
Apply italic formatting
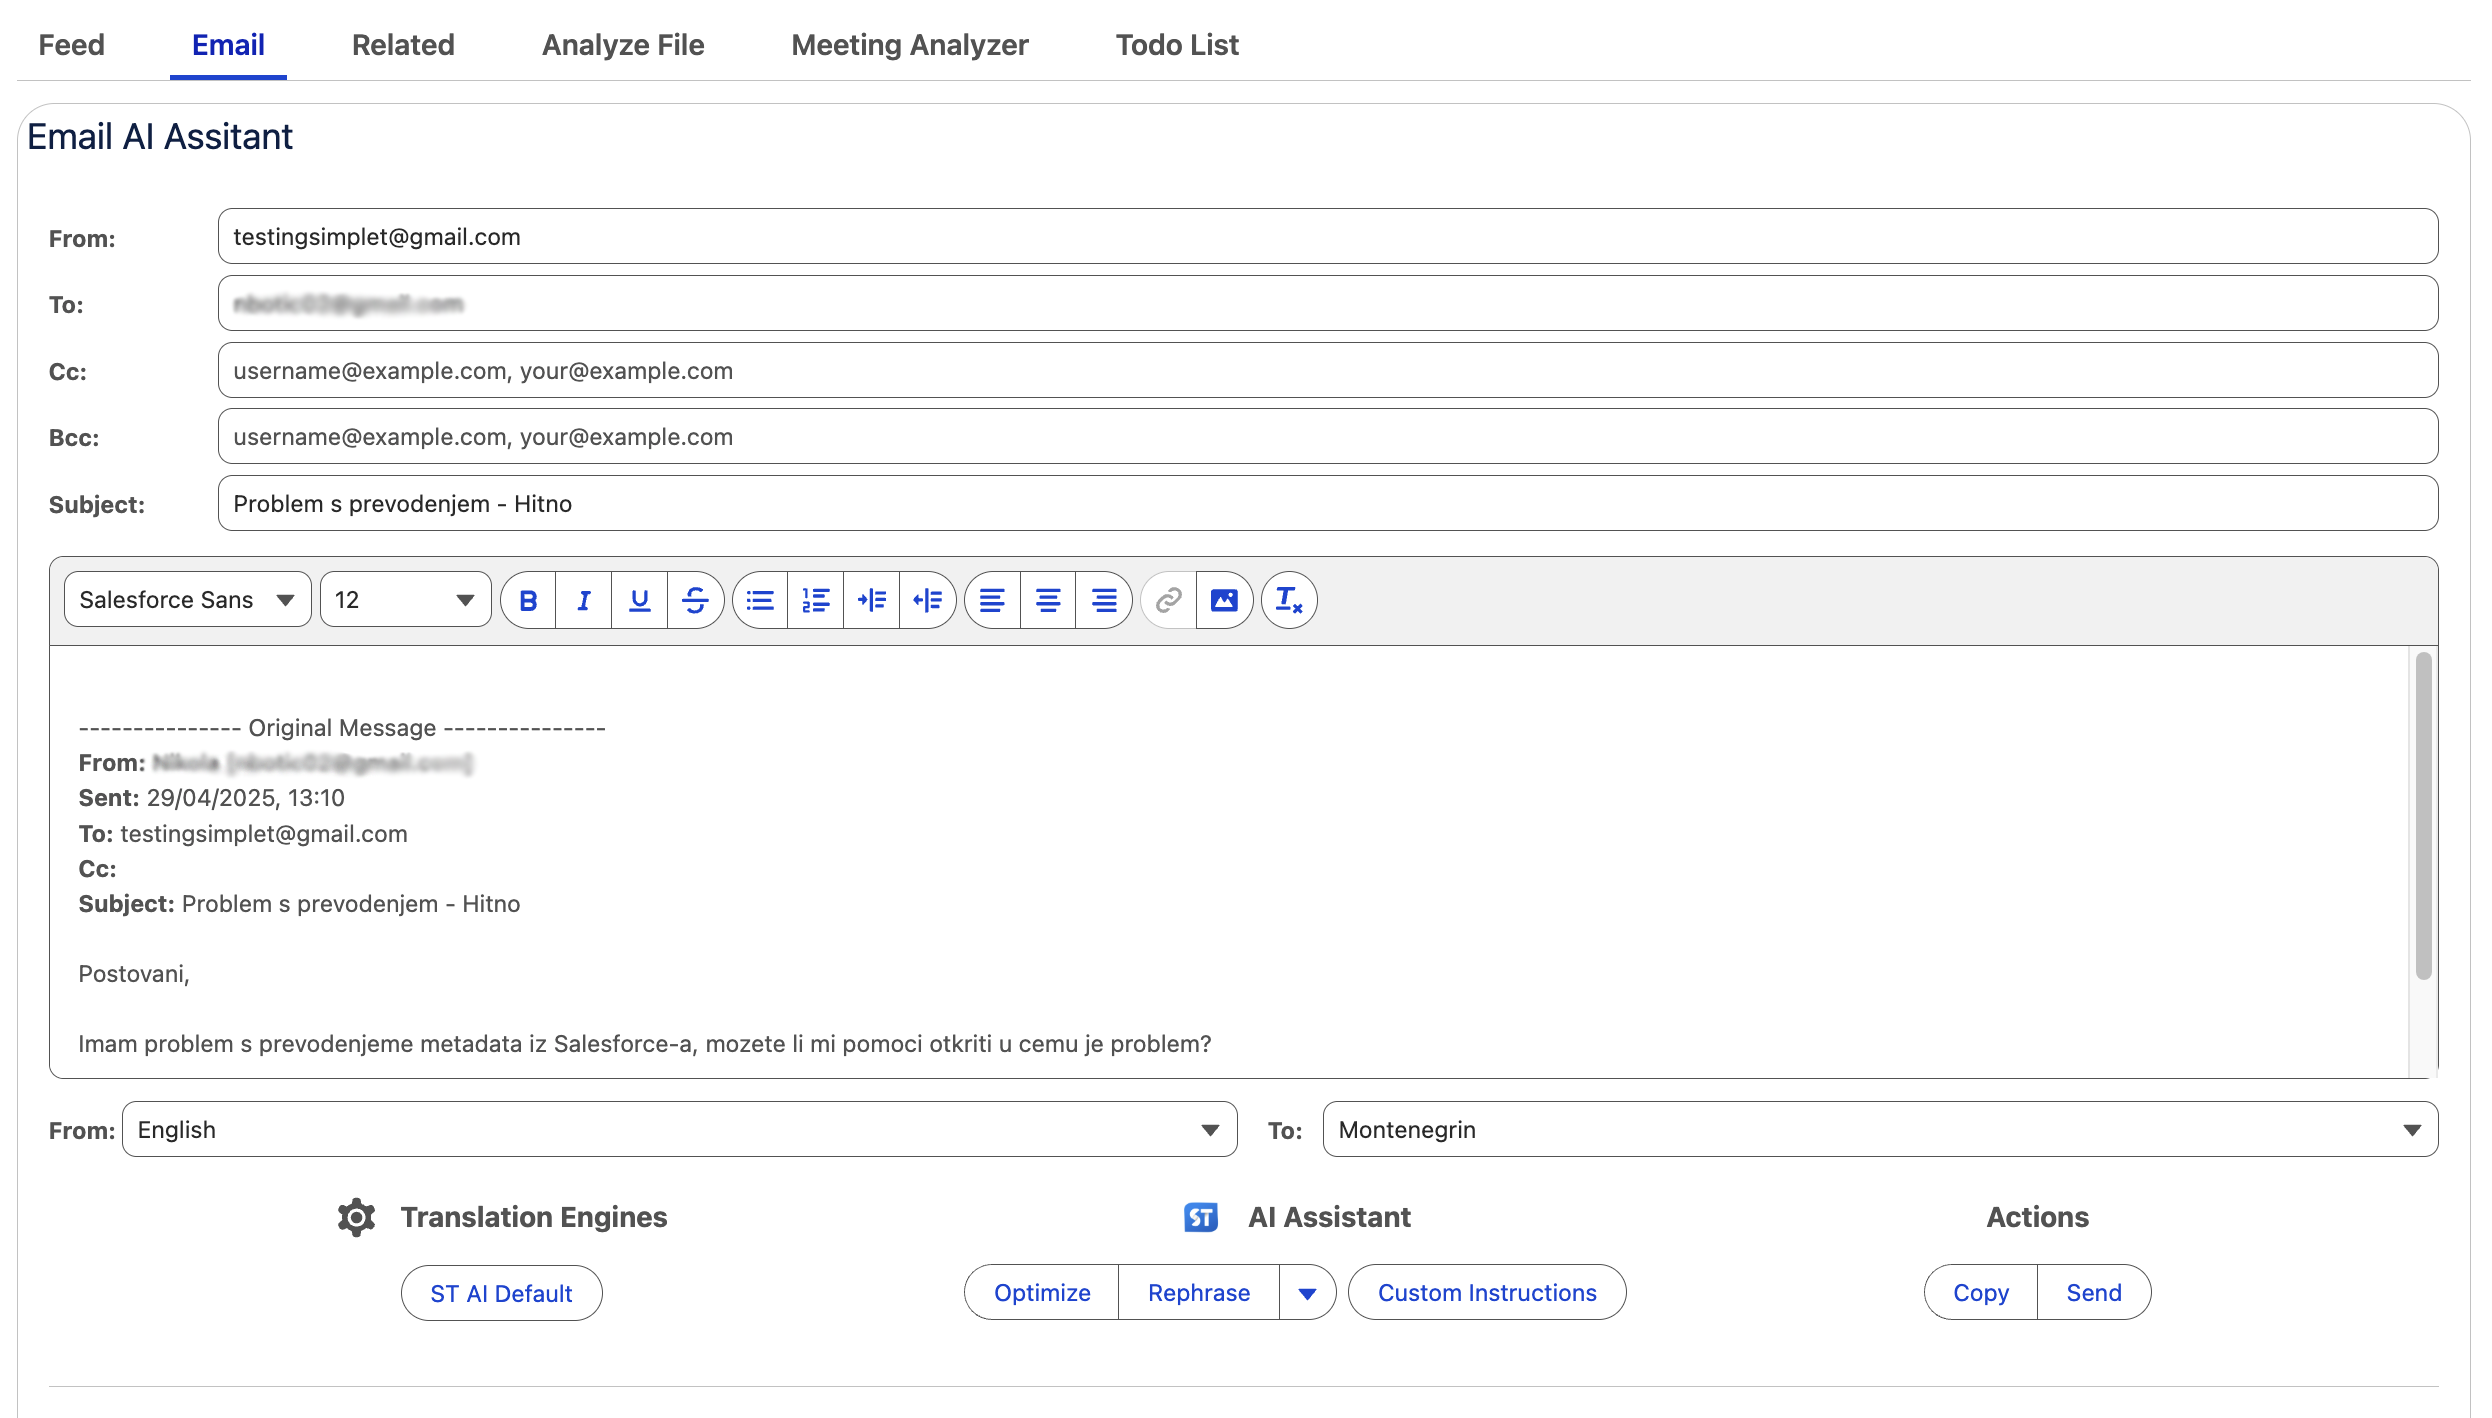click(584, 600)
